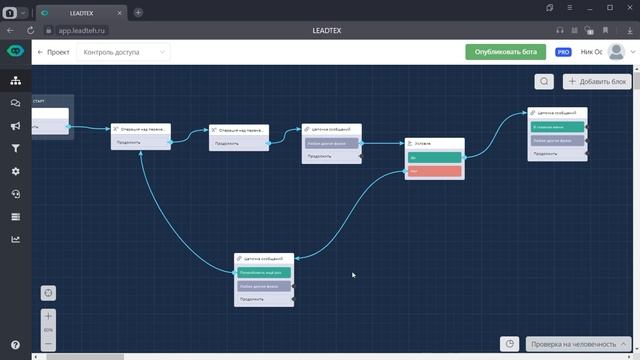Click grey phrase row in chain after Да
The height and width of the screenshot is (360, 640).
click(x=557, y=140)
